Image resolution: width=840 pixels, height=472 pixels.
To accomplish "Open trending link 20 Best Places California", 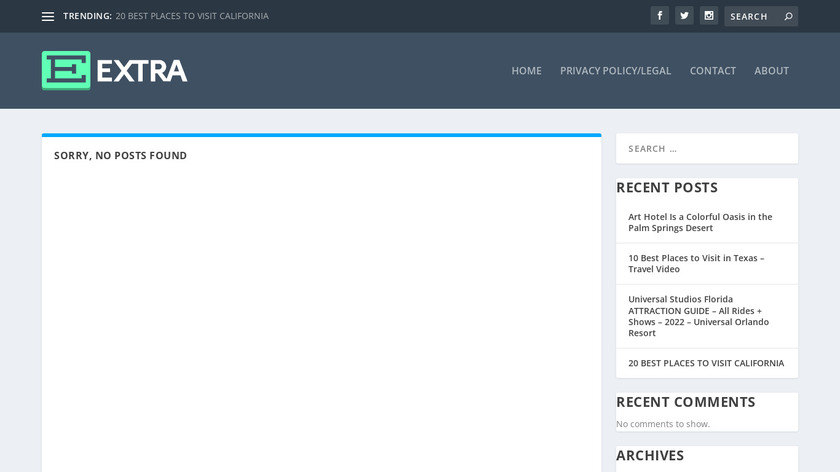I will coord(192,16).
